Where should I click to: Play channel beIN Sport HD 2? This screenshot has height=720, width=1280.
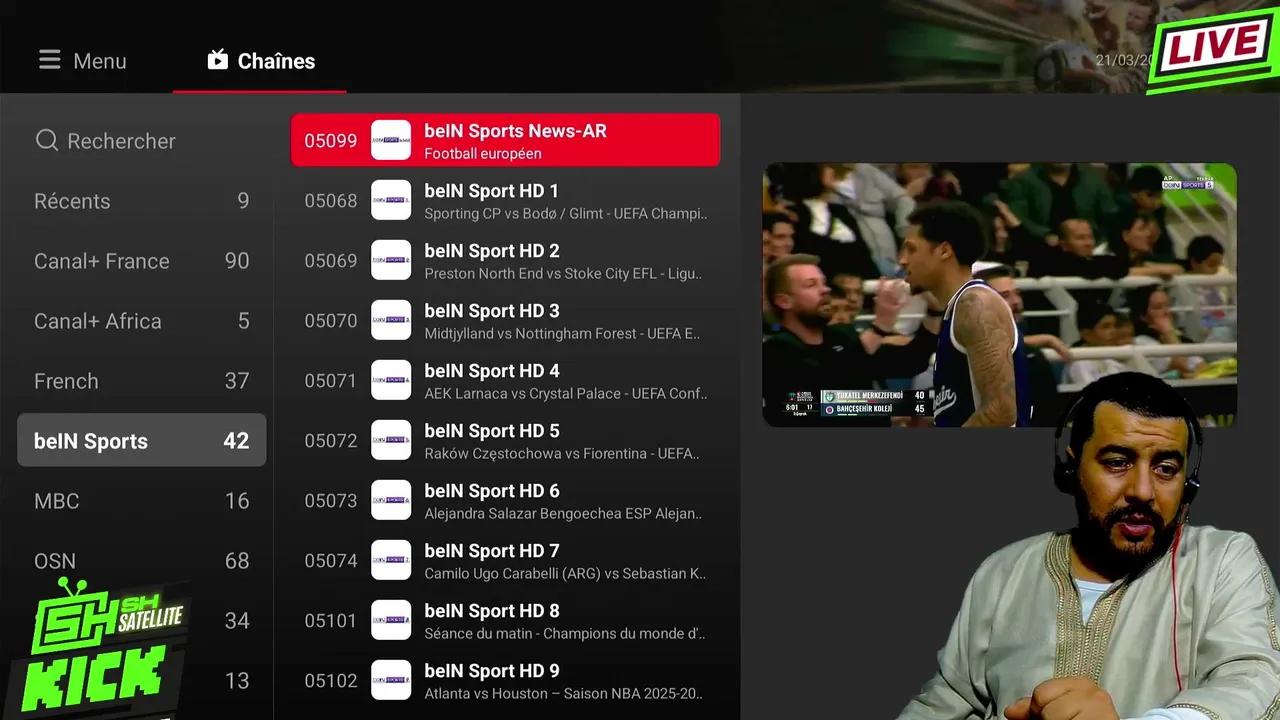505,260
